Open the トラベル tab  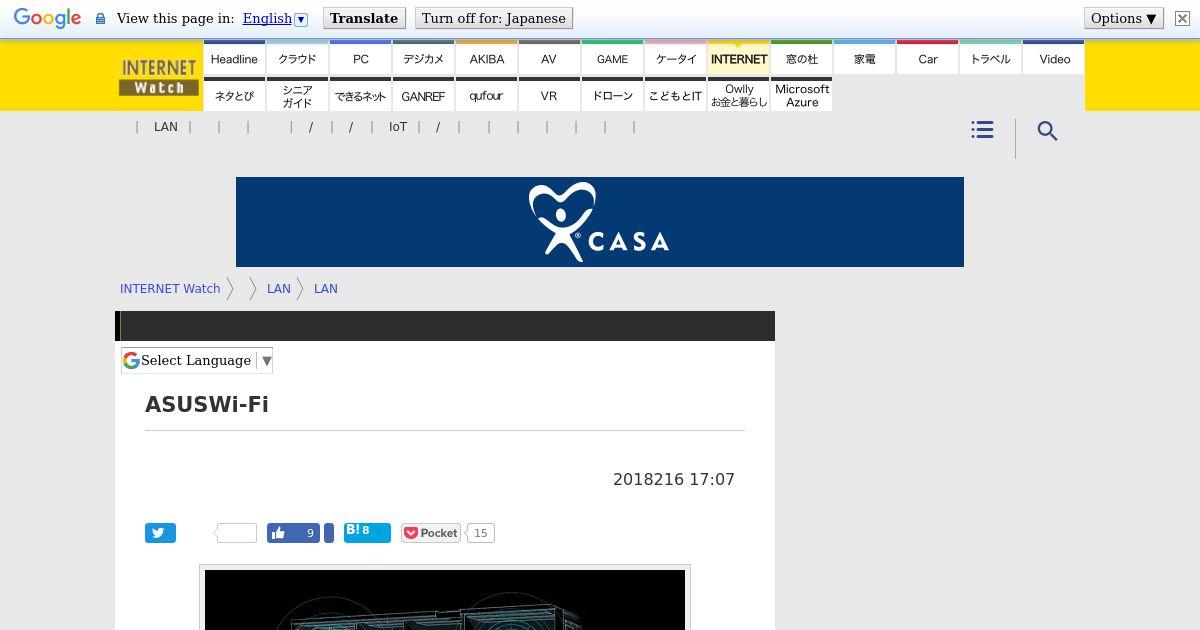(x=991, y=59)
